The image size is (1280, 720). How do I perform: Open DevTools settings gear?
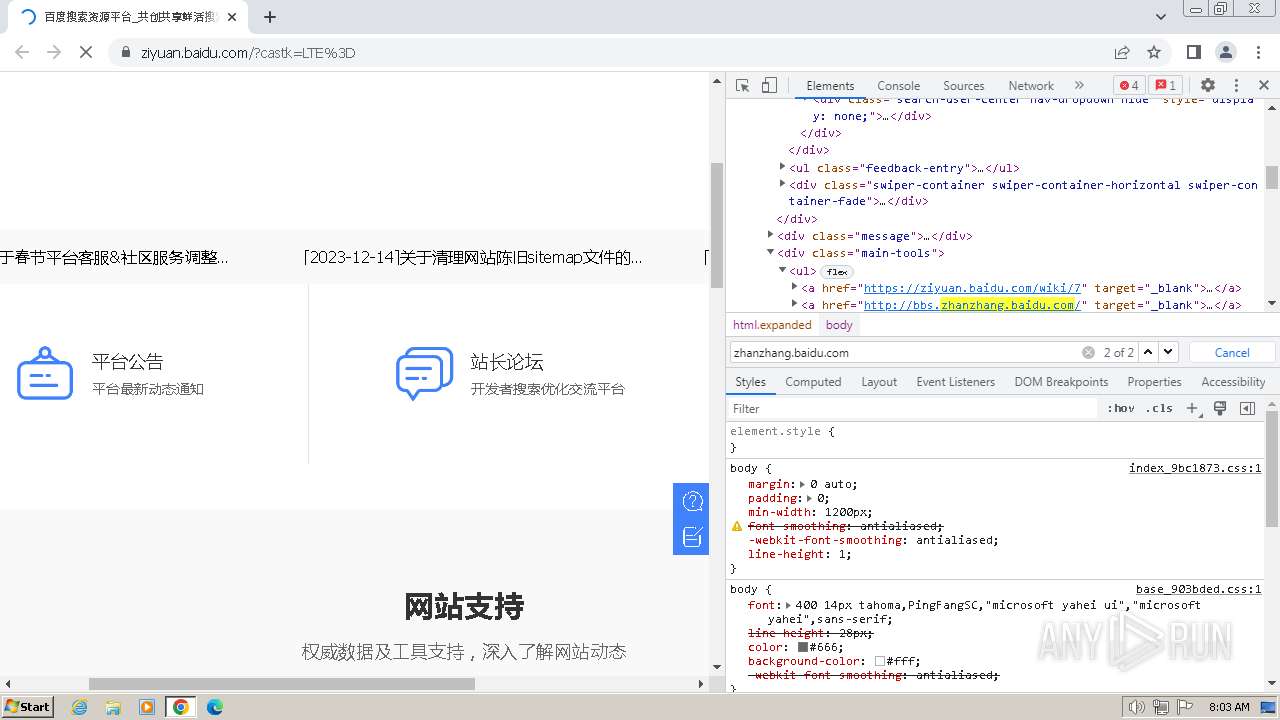coord(1208,86)
